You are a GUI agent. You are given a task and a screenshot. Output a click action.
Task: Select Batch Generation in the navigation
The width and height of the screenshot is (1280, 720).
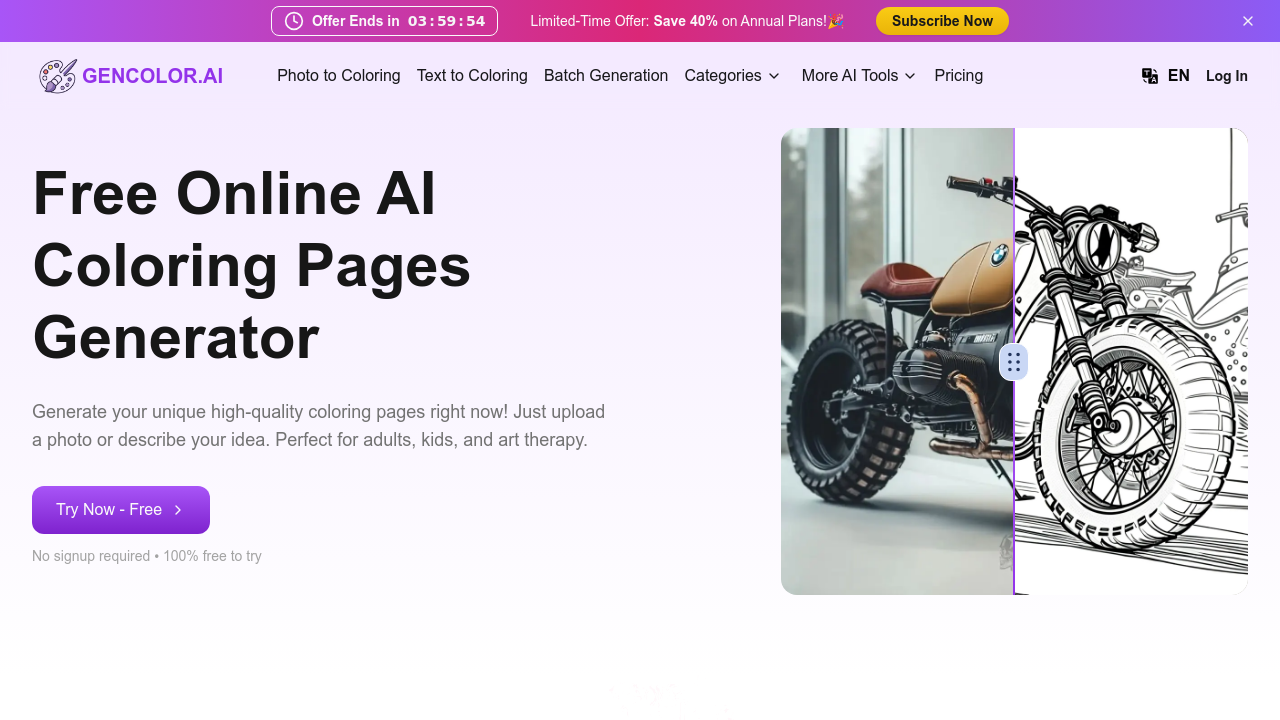pos(606,76)
